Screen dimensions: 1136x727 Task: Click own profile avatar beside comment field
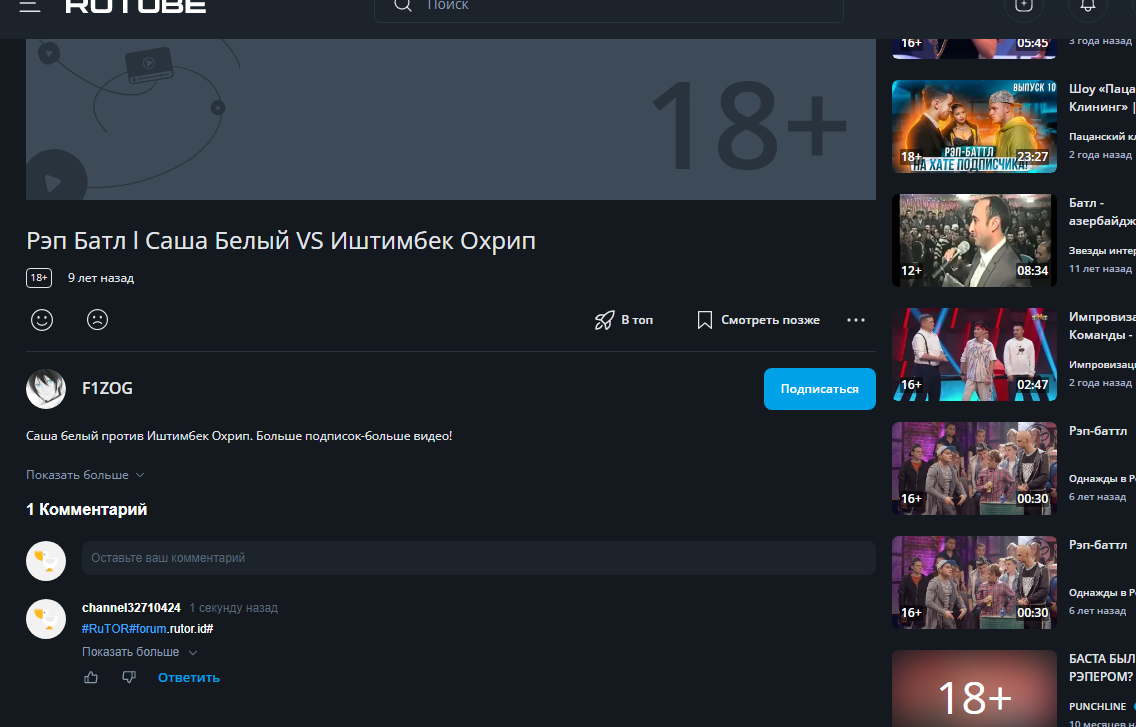click(46, 560)
